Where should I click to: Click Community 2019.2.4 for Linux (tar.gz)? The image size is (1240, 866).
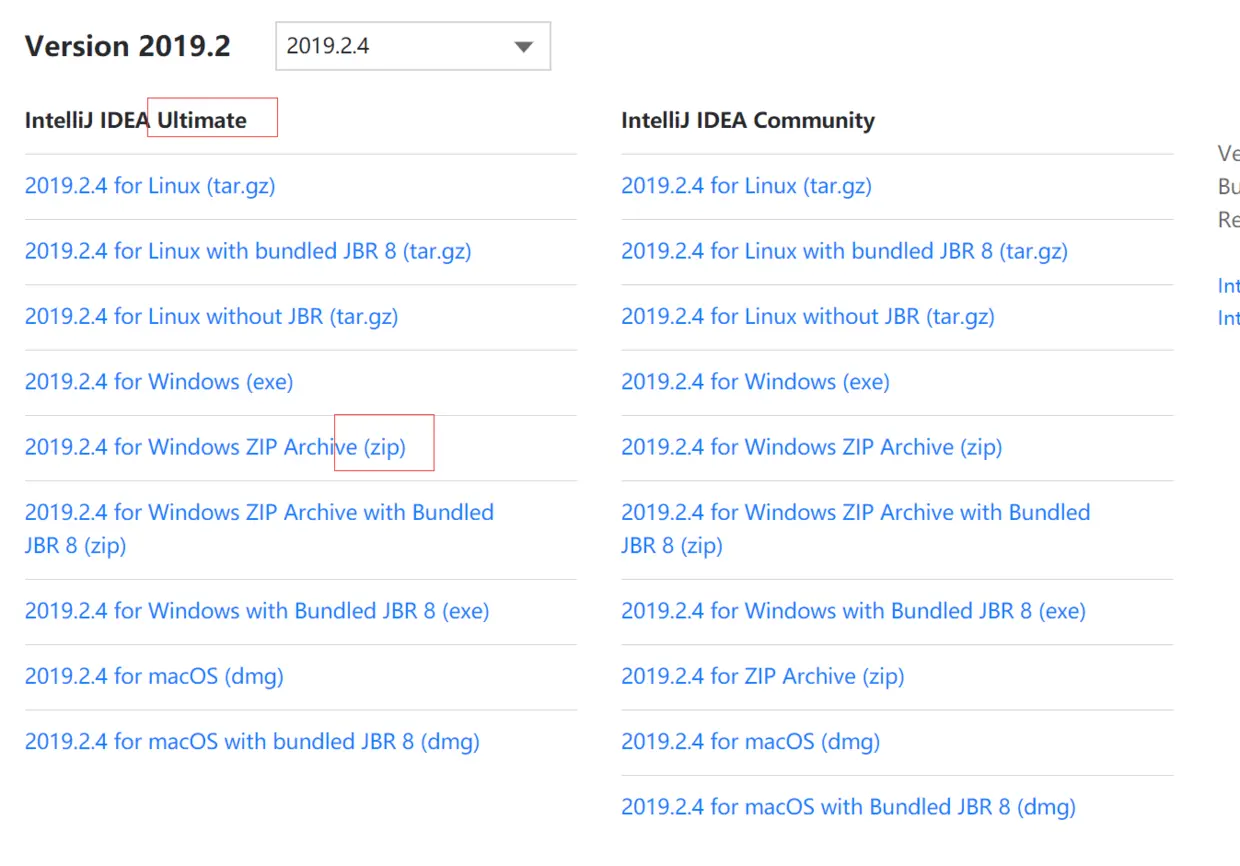[x=746, y=186]
